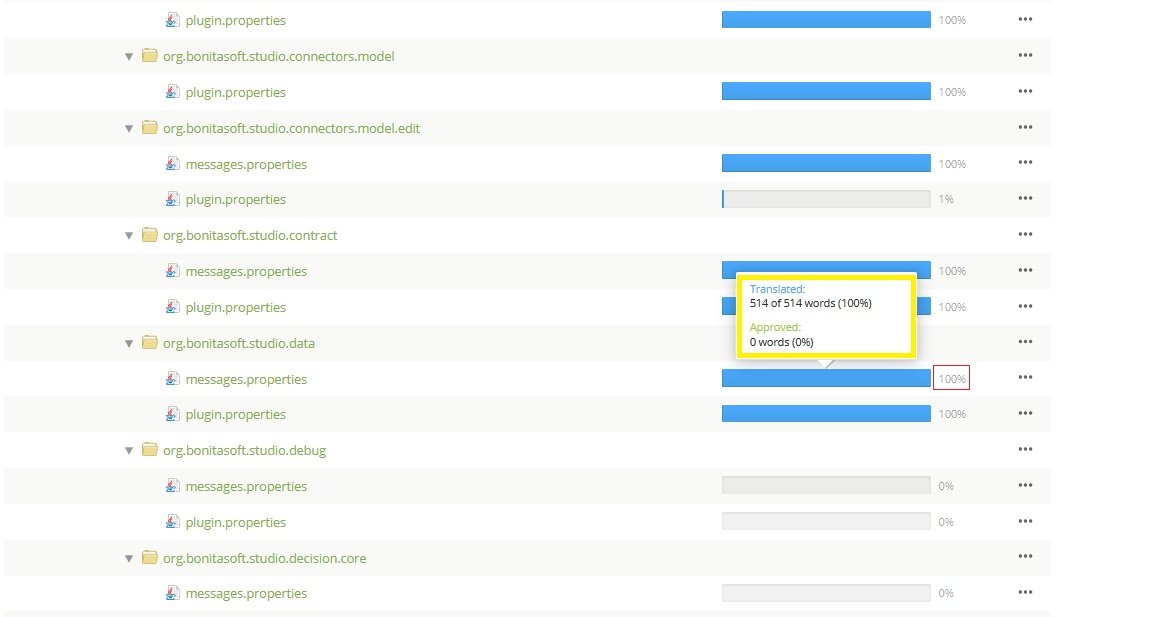Click "514 of 514 words (100%)" tooltip text
The height and width of the screenshot is (617, 1149).
(x=810, y=303)
